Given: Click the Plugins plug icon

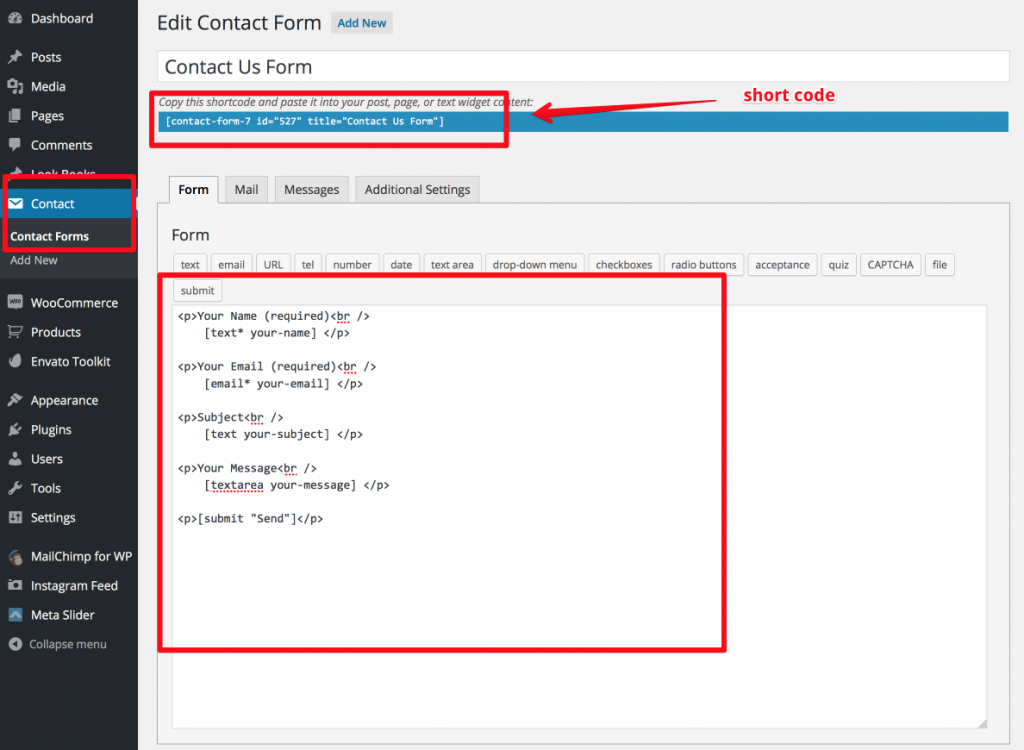Looking at the screenshot, I should click(15, 430).
